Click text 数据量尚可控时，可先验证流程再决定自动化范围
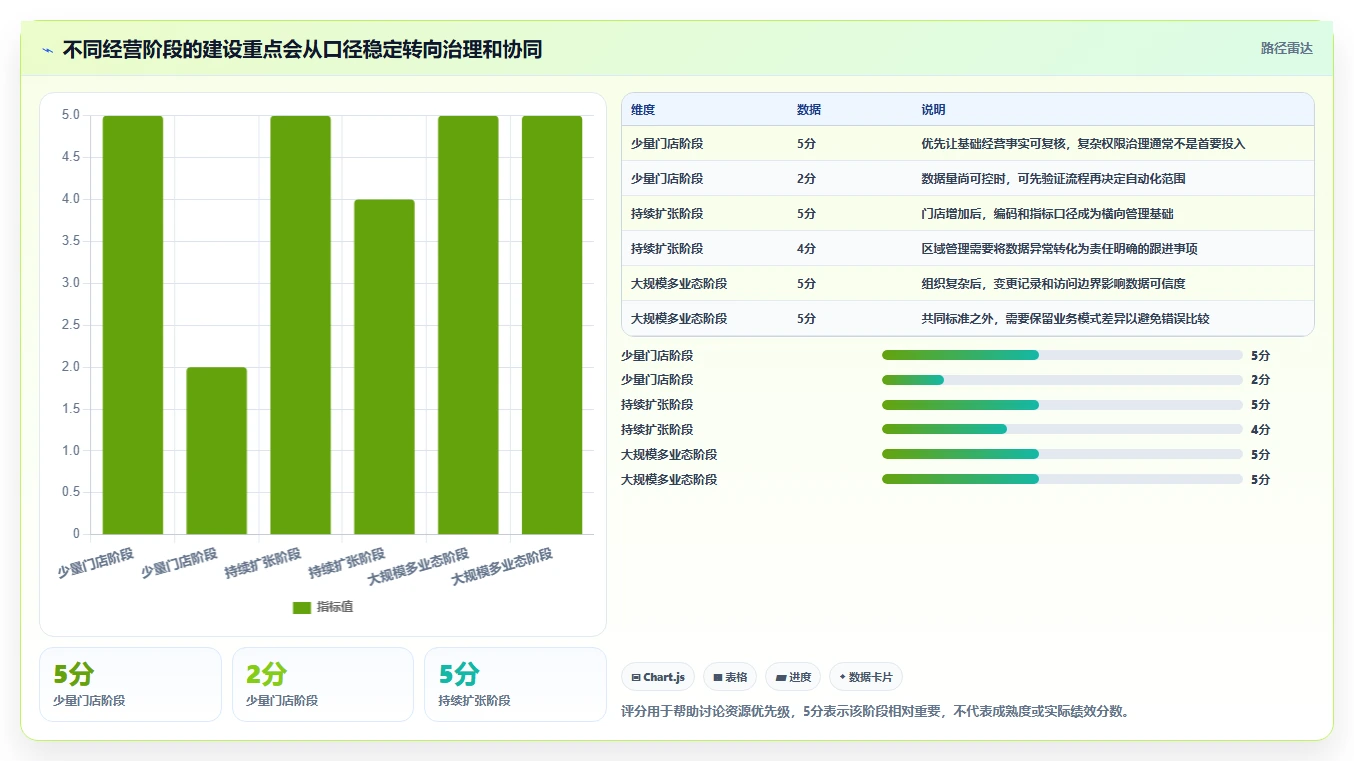 point(1053,179)
